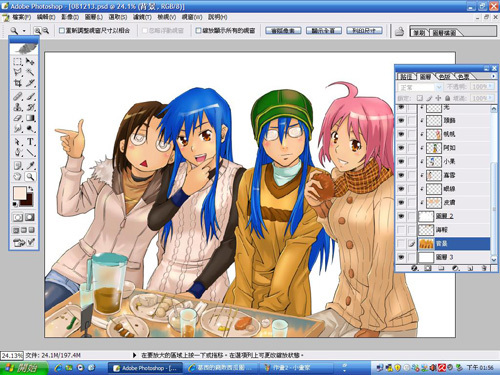Select the Move tool
This screenshot has width=500, height=375.
tap(30, 61)
